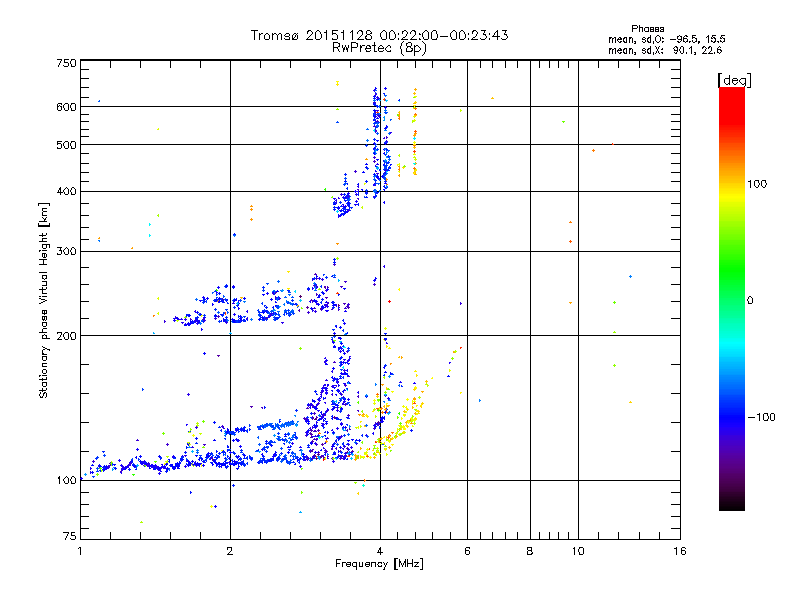Screen dimensions: 800x600
Task: Click the '500' y-axis tick label
Action: pyautogui.click(x=66, y=145)
